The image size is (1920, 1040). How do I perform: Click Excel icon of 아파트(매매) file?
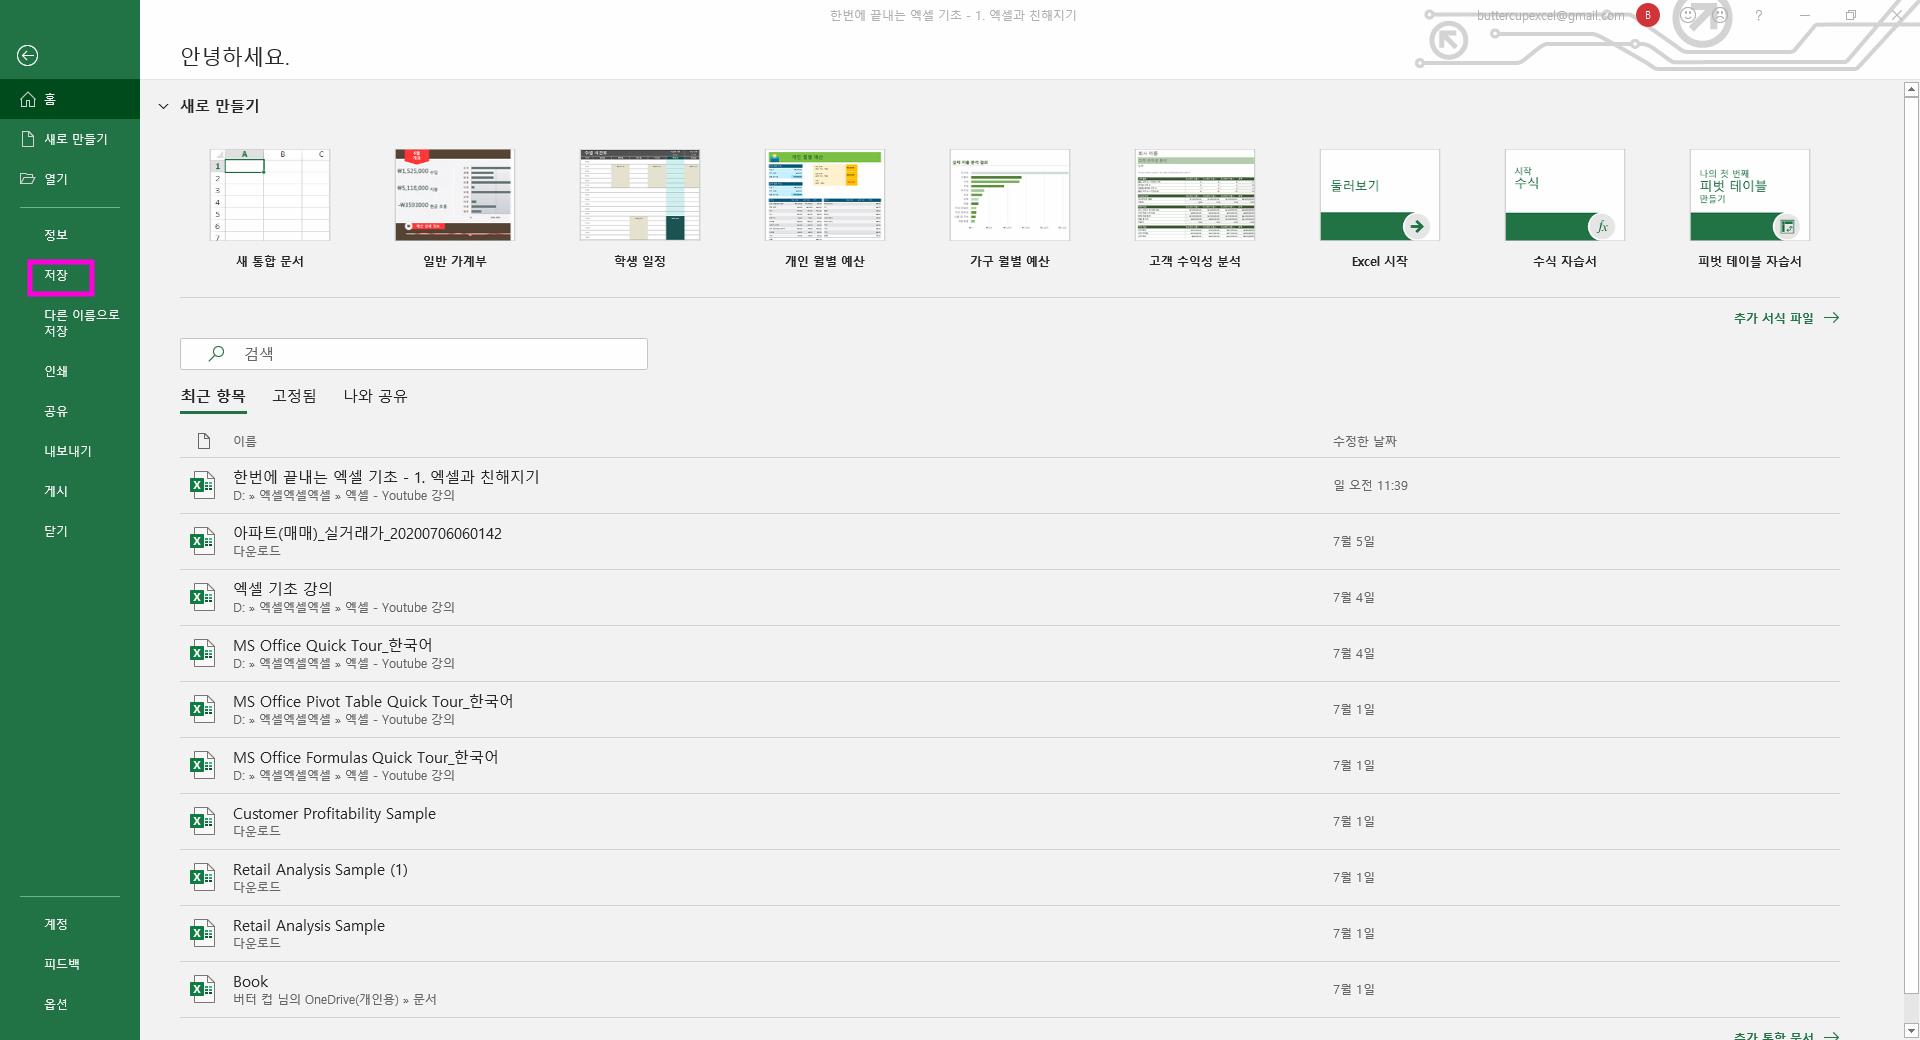[203, 541]
